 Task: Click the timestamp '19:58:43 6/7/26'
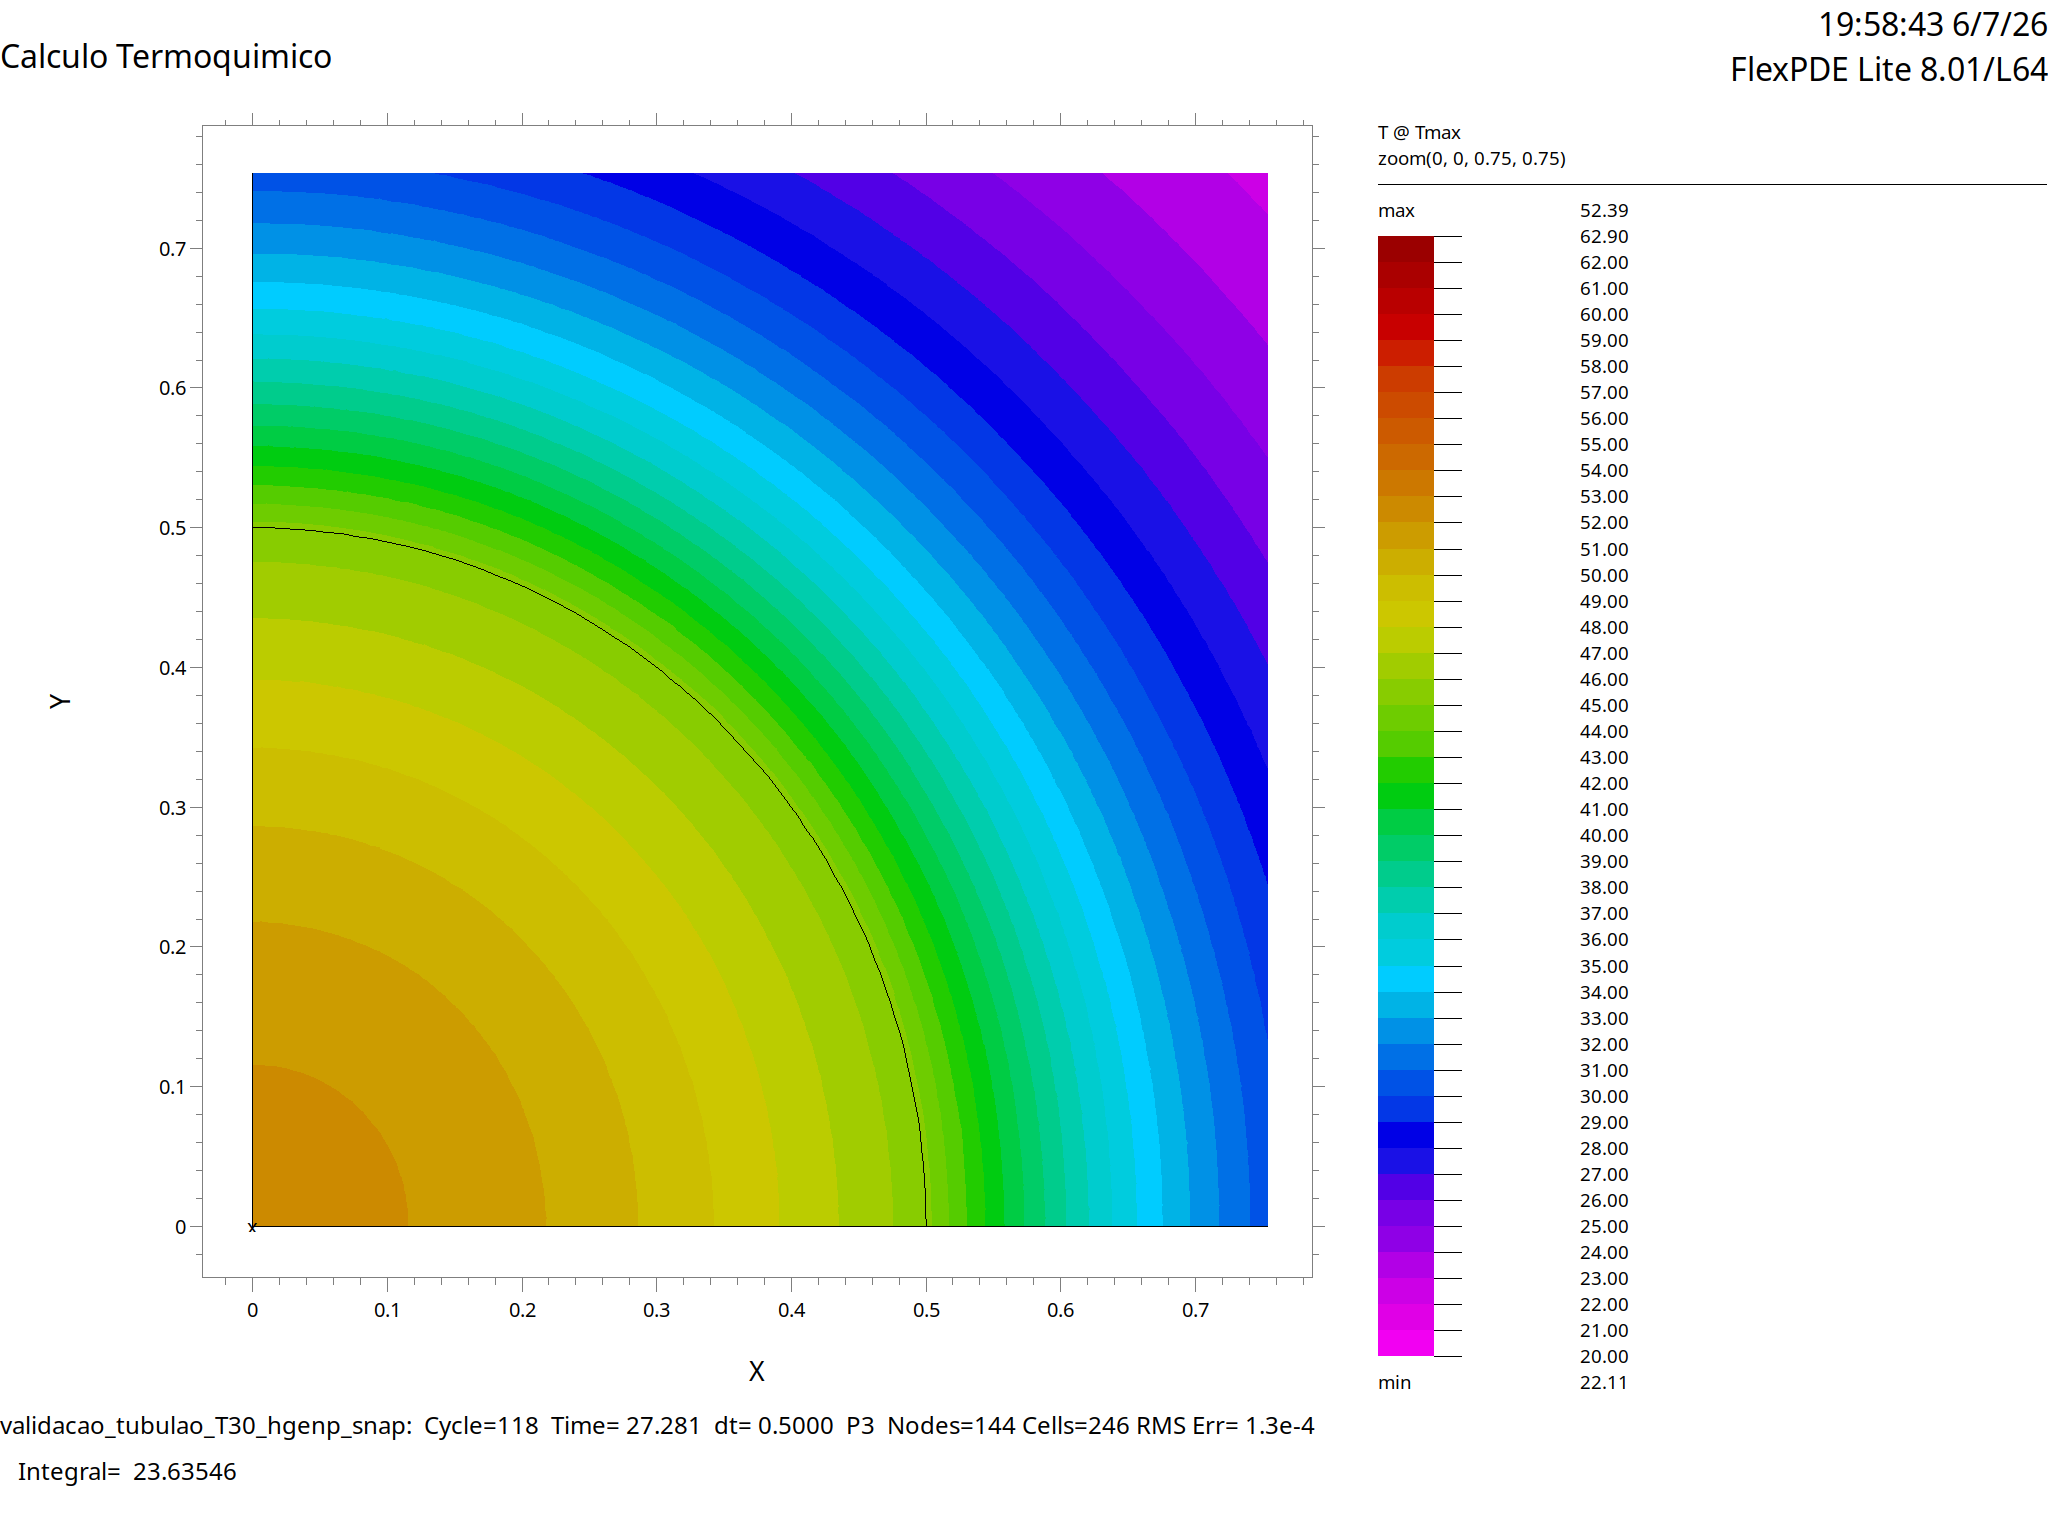(x=1932, y=24)
